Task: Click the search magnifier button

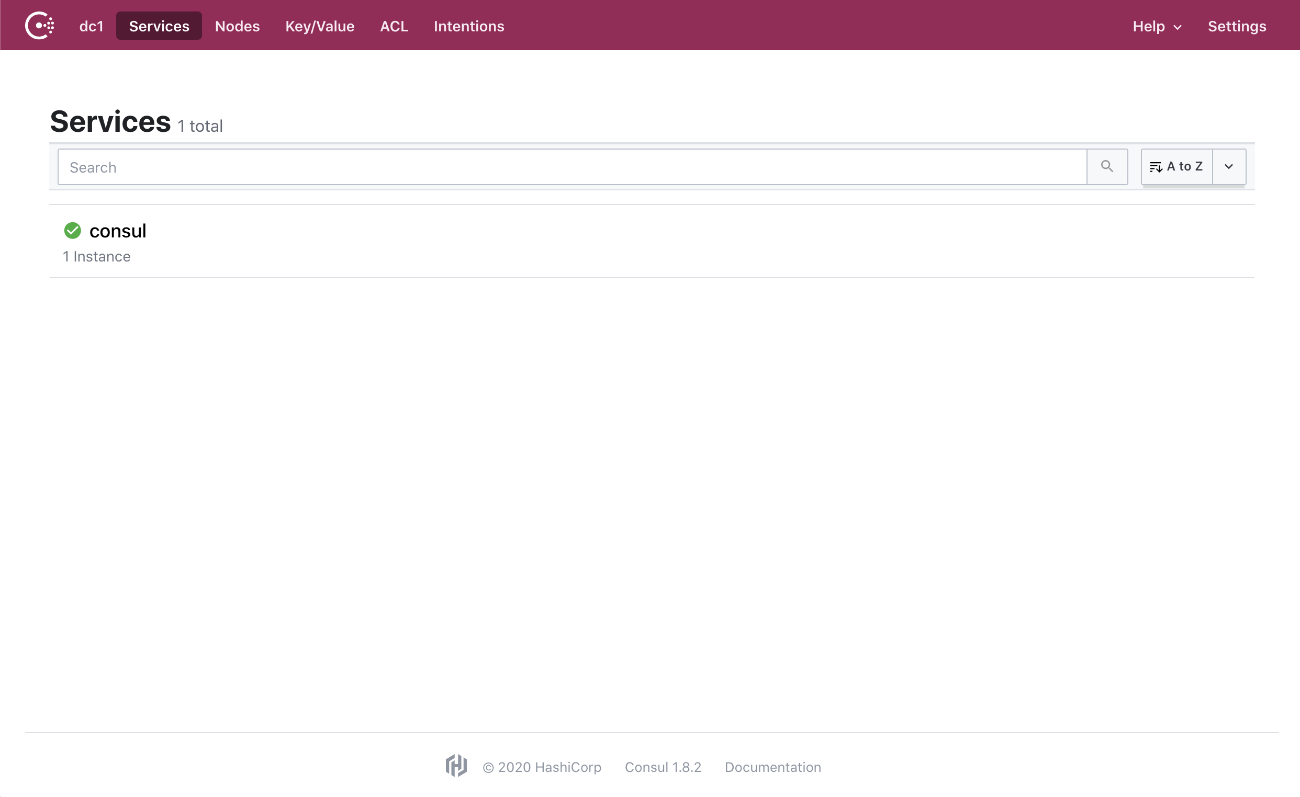Action: pos(1107,167)
